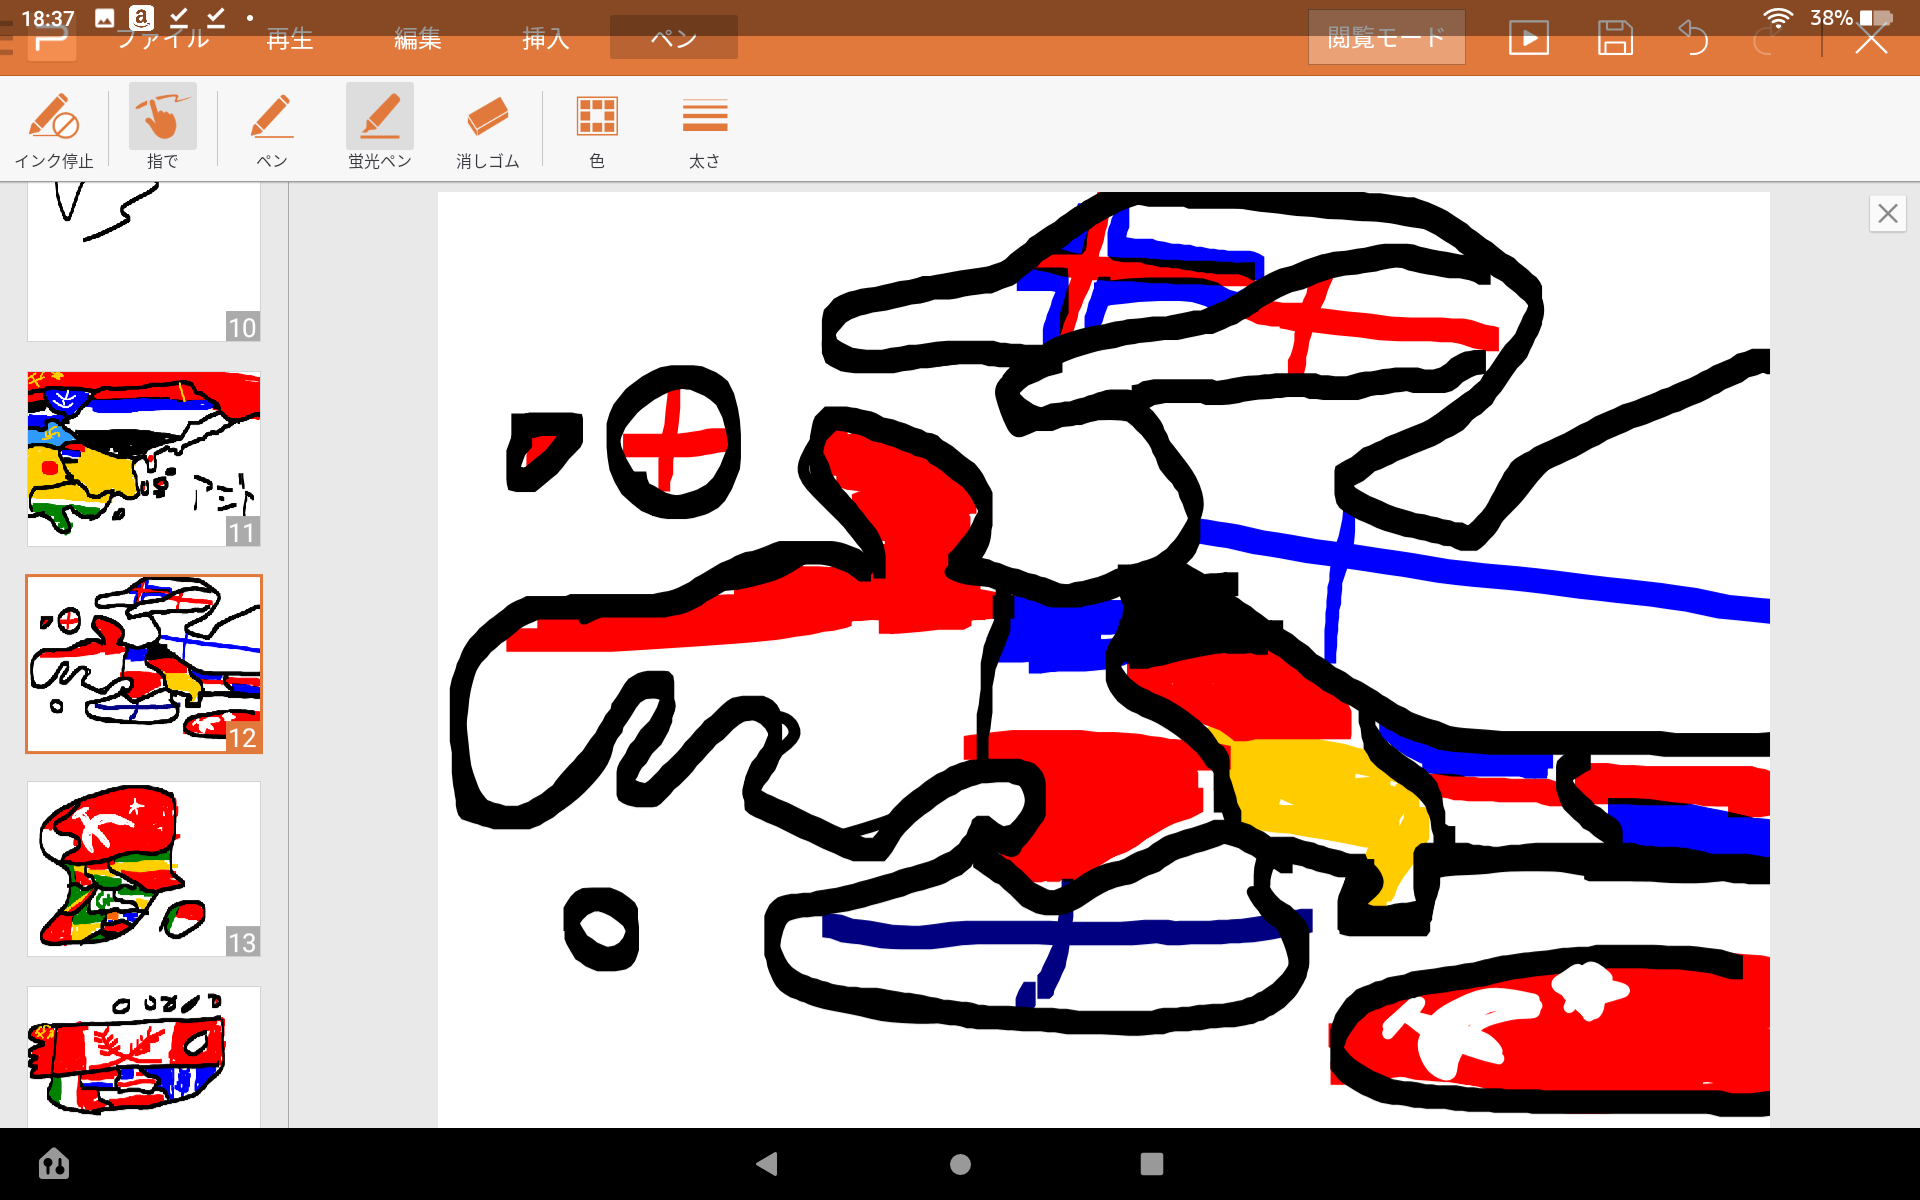
Task: Switch to the 挿入 insert tab
Action: click(546, 39)
